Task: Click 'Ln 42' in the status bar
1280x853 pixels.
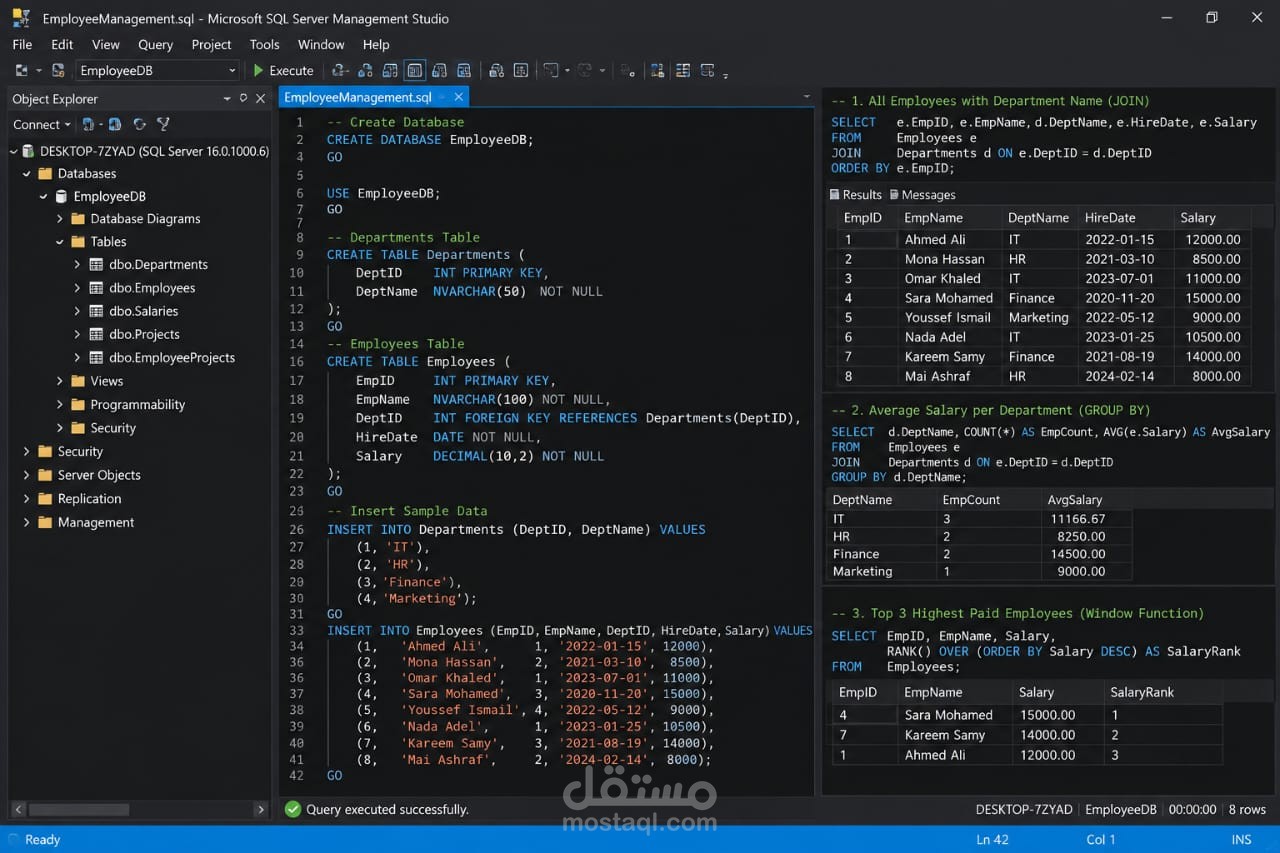Action: click(992, 840)
